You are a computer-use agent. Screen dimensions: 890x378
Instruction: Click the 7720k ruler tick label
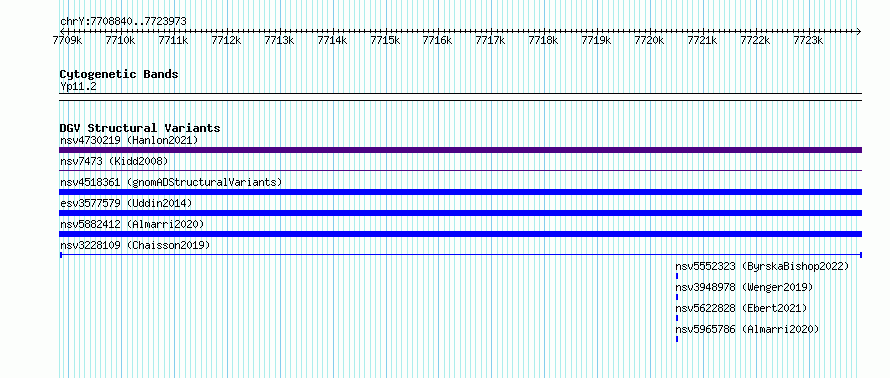(649, 40)
